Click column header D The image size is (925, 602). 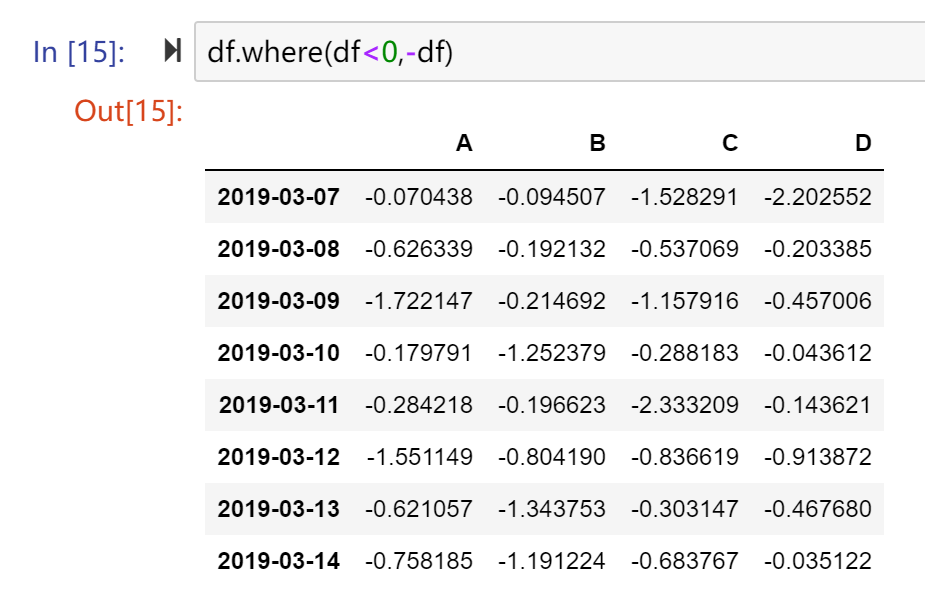point(863,143)
